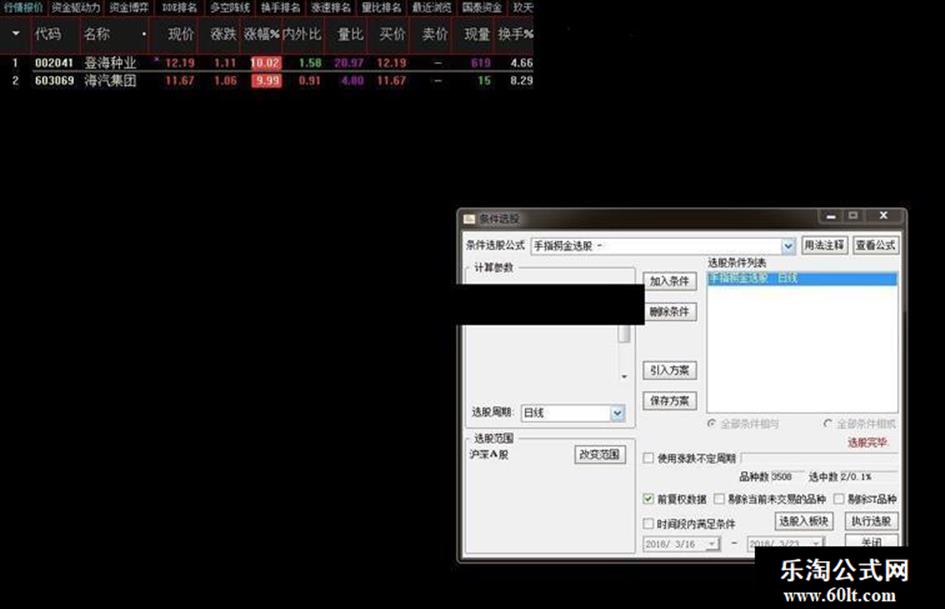Viewport: 945px width, 609px height.
Task: Sort by the 名称 column header
Action: coord(97,34)
